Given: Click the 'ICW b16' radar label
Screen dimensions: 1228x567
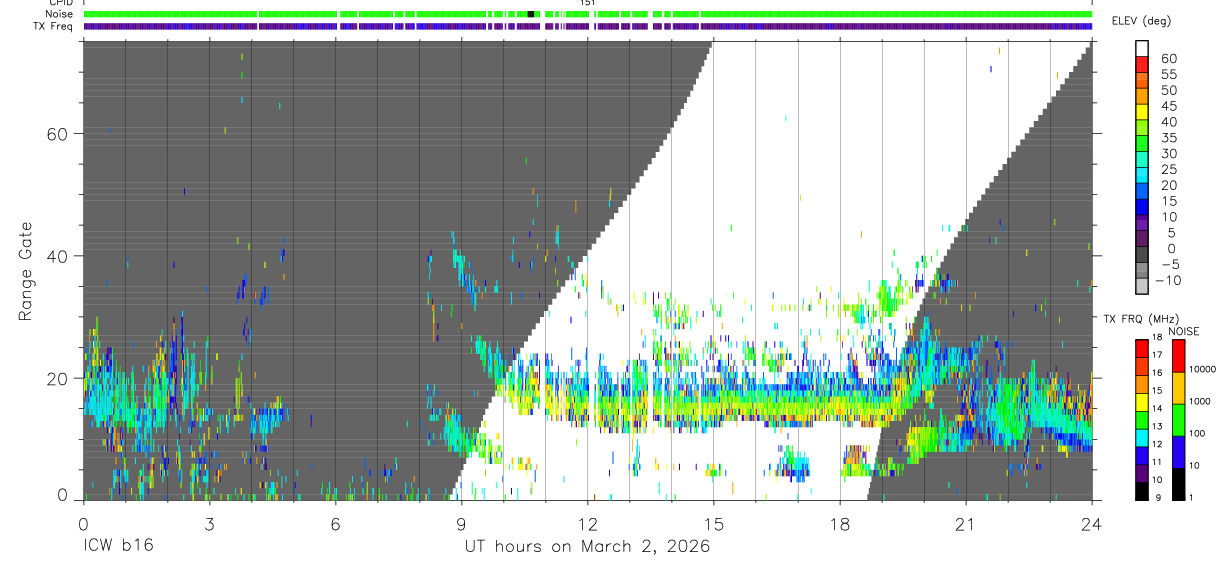Looking at the screenshot, I should 118,547.
